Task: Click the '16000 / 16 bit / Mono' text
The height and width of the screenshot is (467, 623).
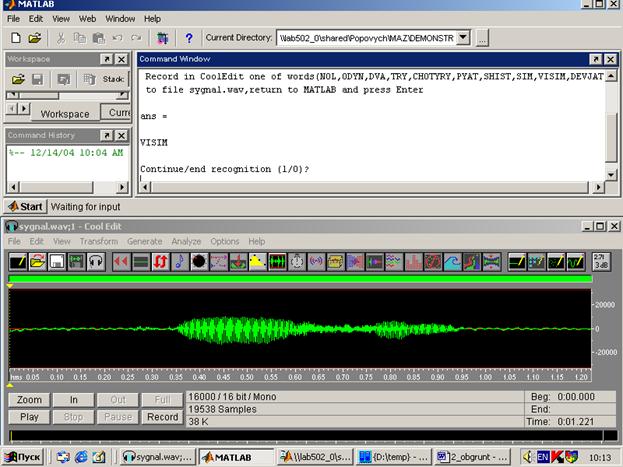Action: [x=232, y=397]
